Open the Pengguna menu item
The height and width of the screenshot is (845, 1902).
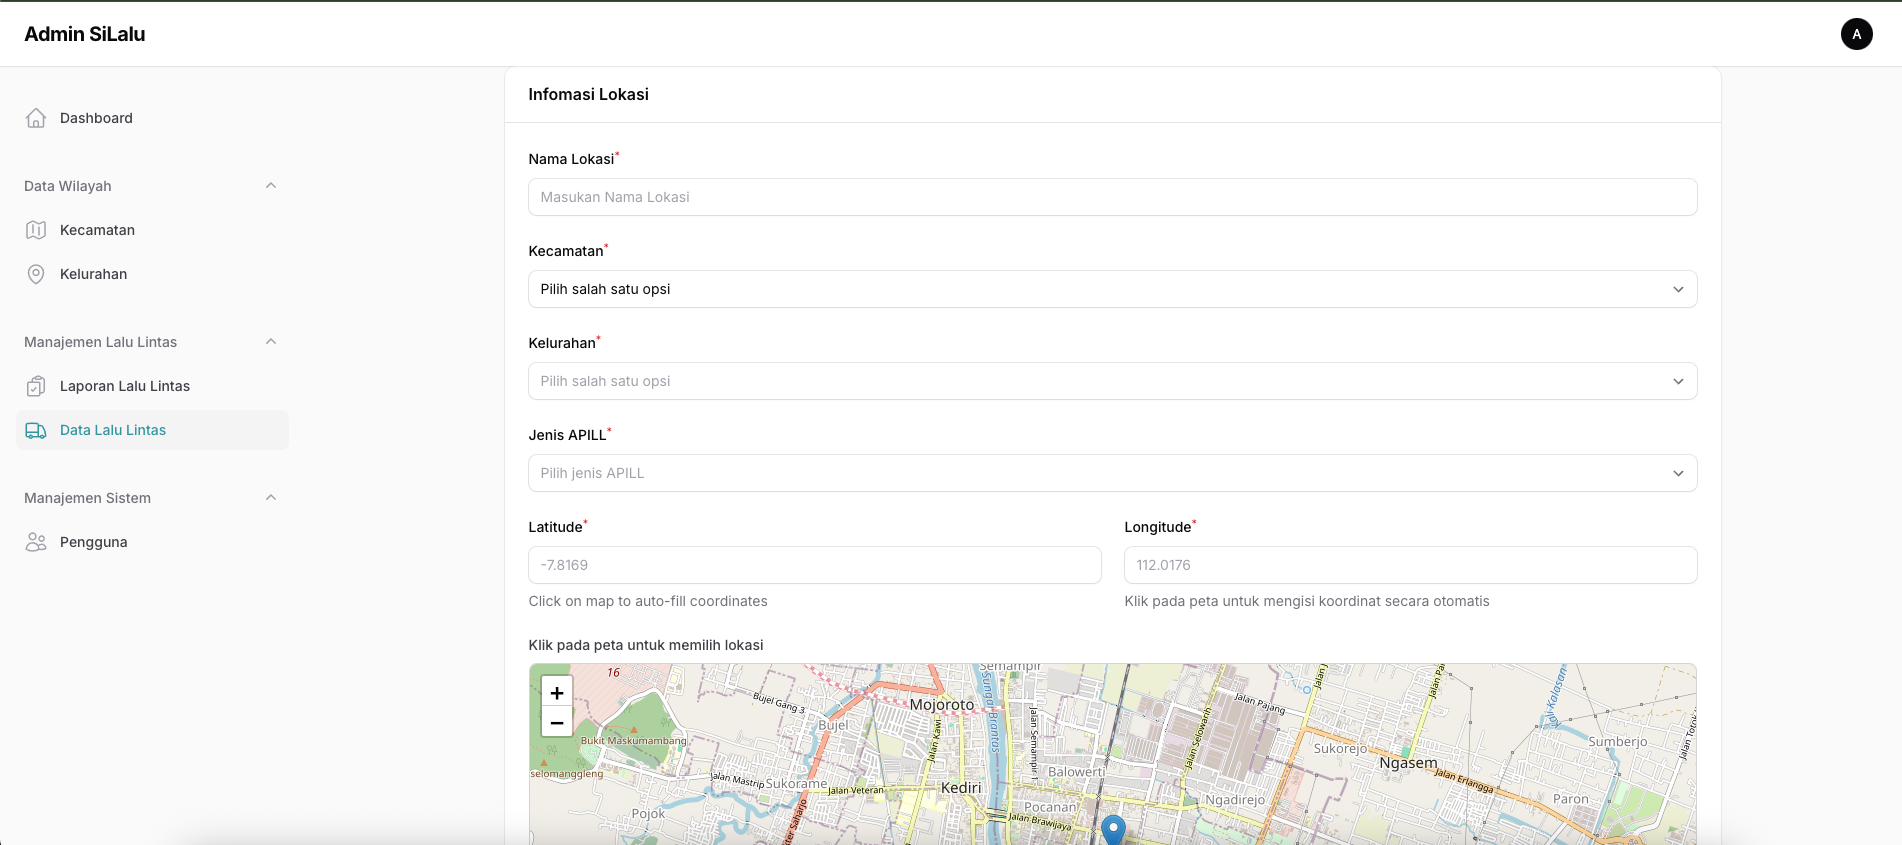(x=93, y=542)
